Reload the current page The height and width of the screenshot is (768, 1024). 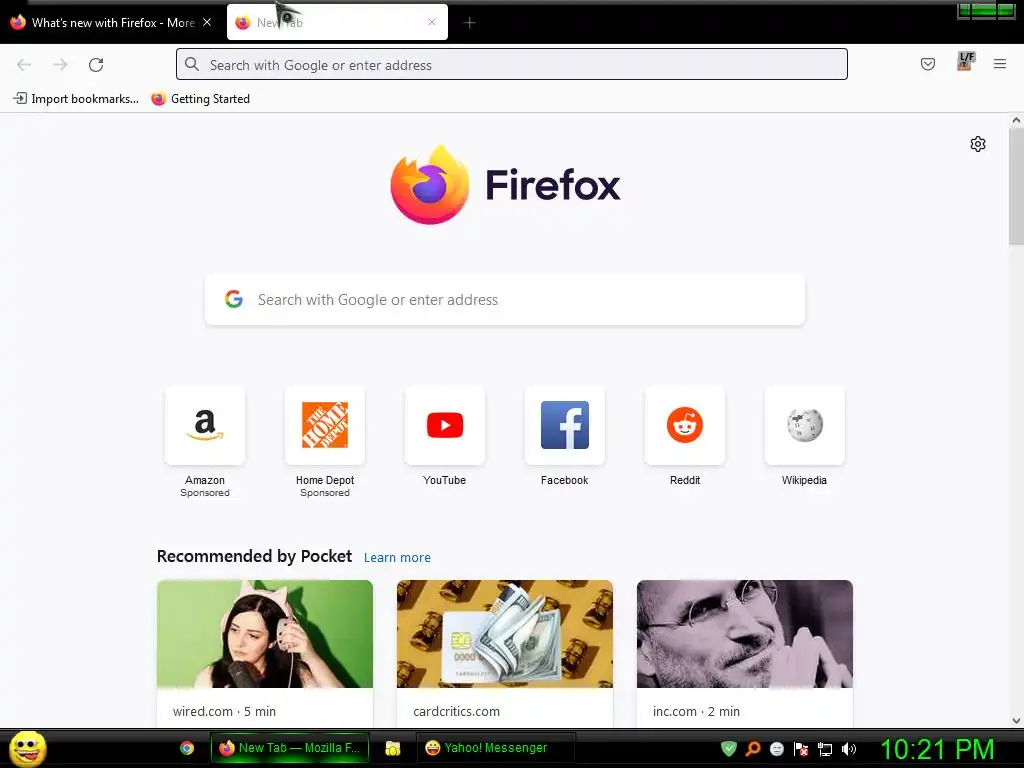pyautogui.click(x=96, y=65)
